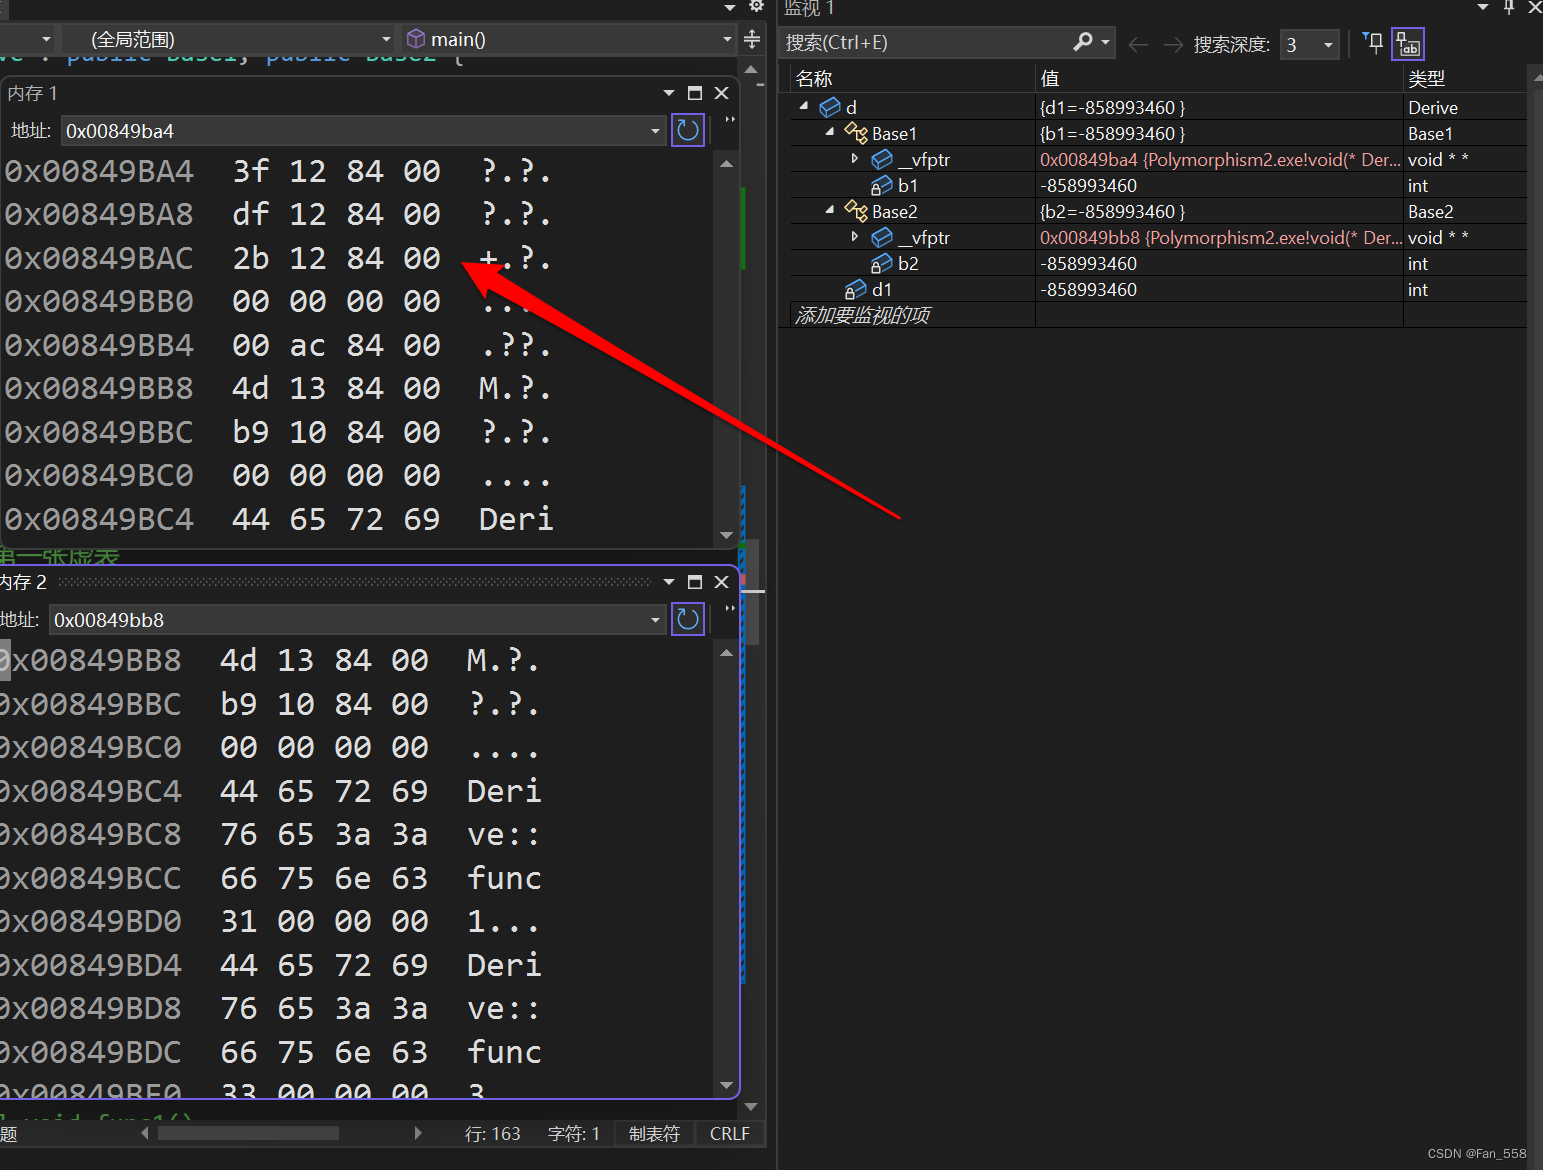Select the b2 watch row
This screenshot has width=1543, height=1170.
tap(1159, 264)
